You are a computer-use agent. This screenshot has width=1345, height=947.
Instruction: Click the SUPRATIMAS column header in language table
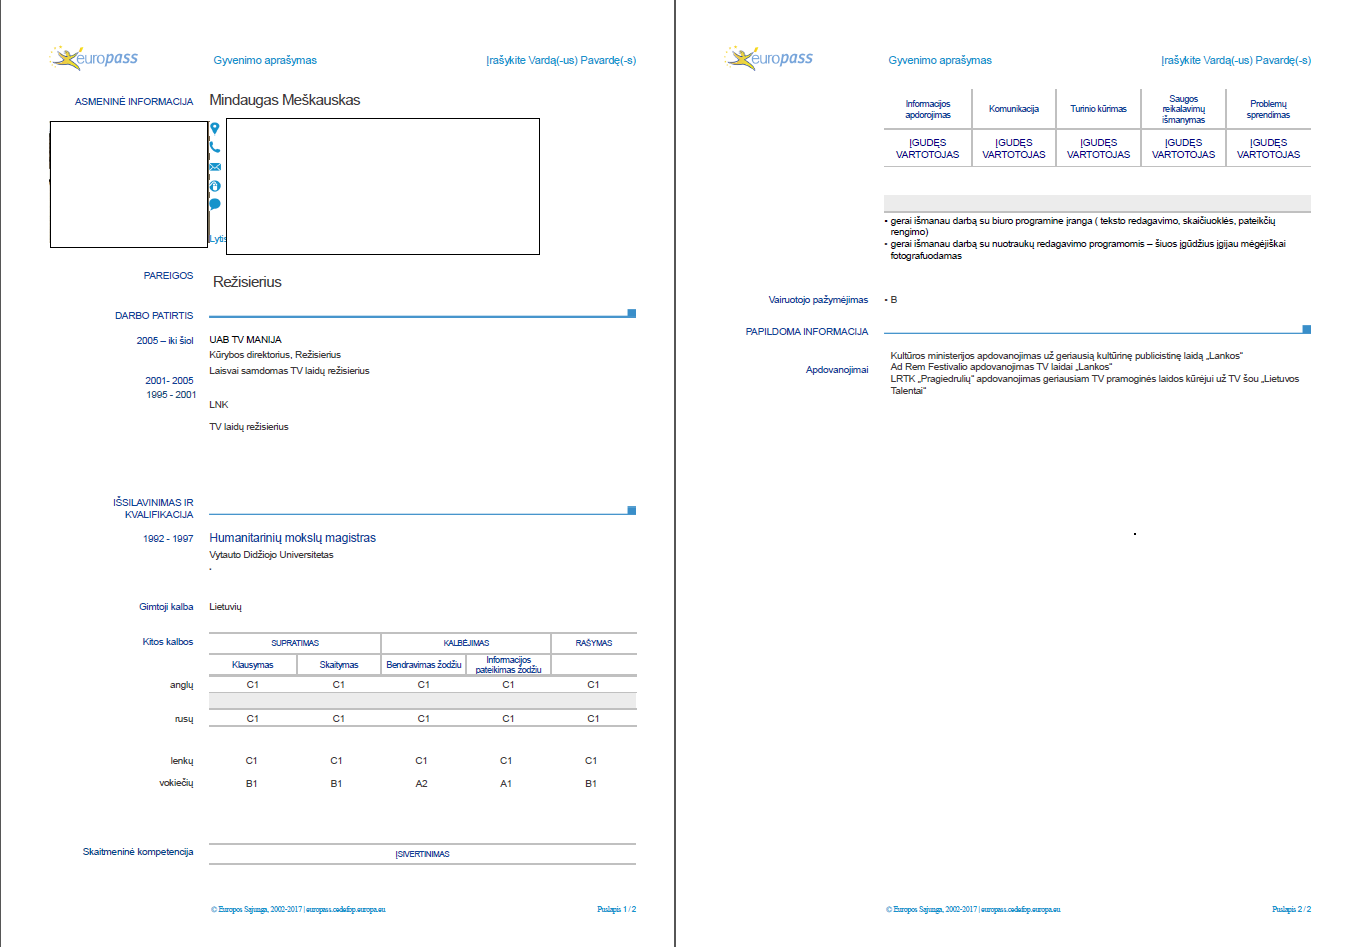coord(295,643)
